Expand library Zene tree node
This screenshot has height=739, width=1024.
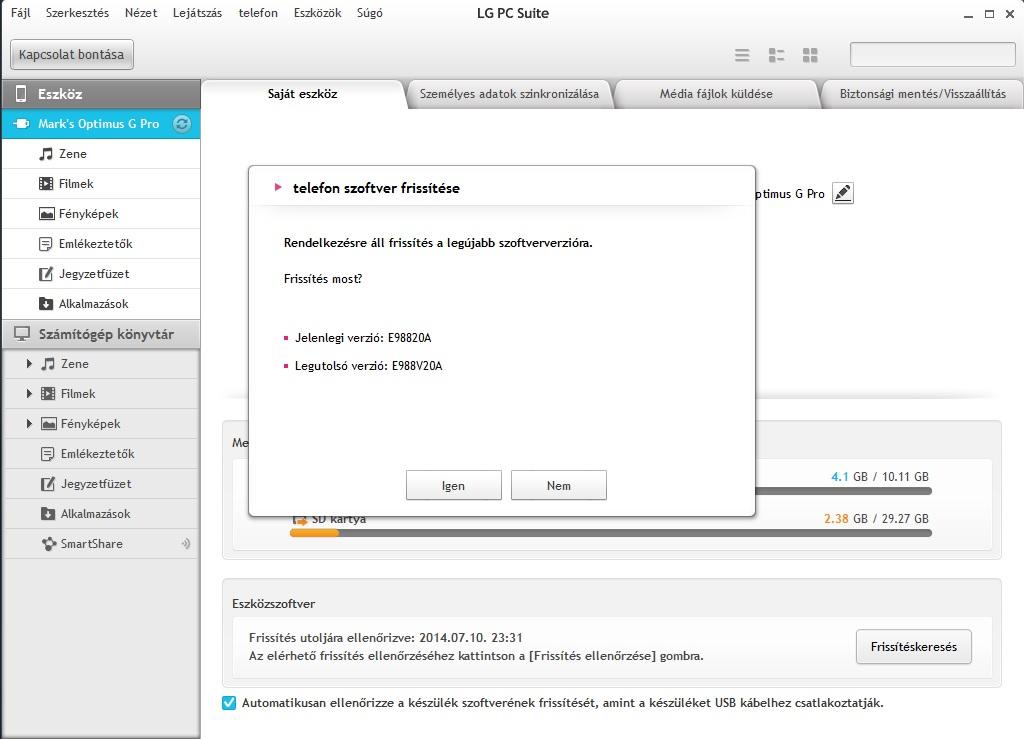coord(29,364)
